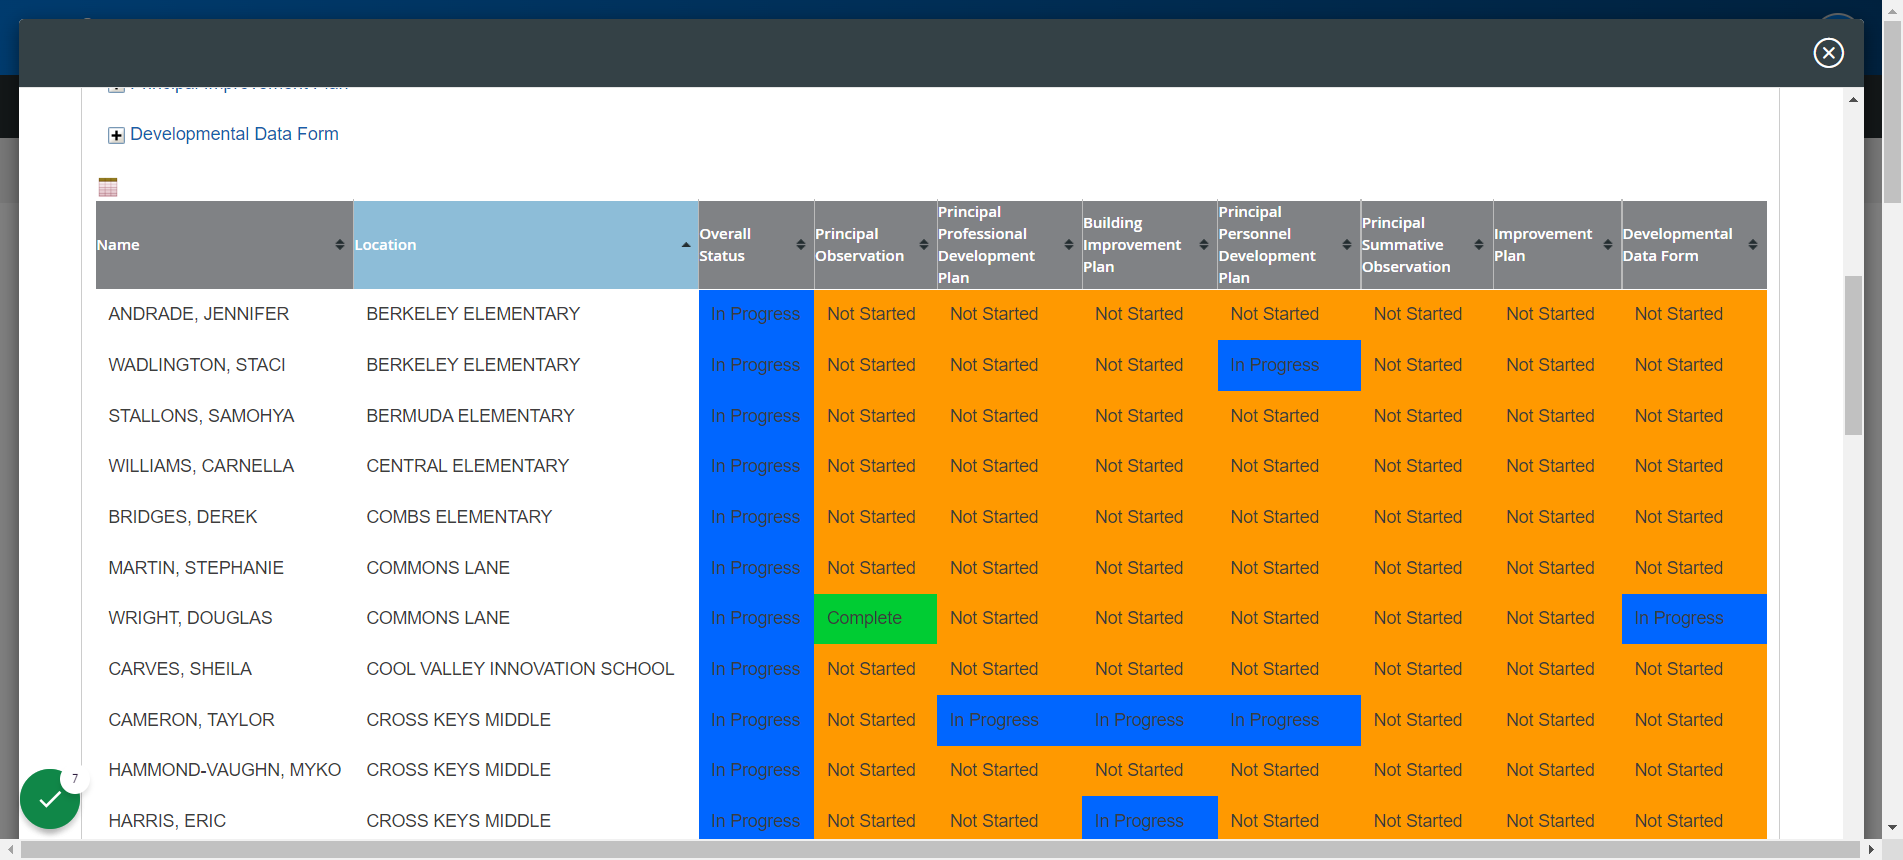Sort by Principal Personnel Development Plan header
The height and width of the screenshot is (860, 1903).
(1289, 245)
